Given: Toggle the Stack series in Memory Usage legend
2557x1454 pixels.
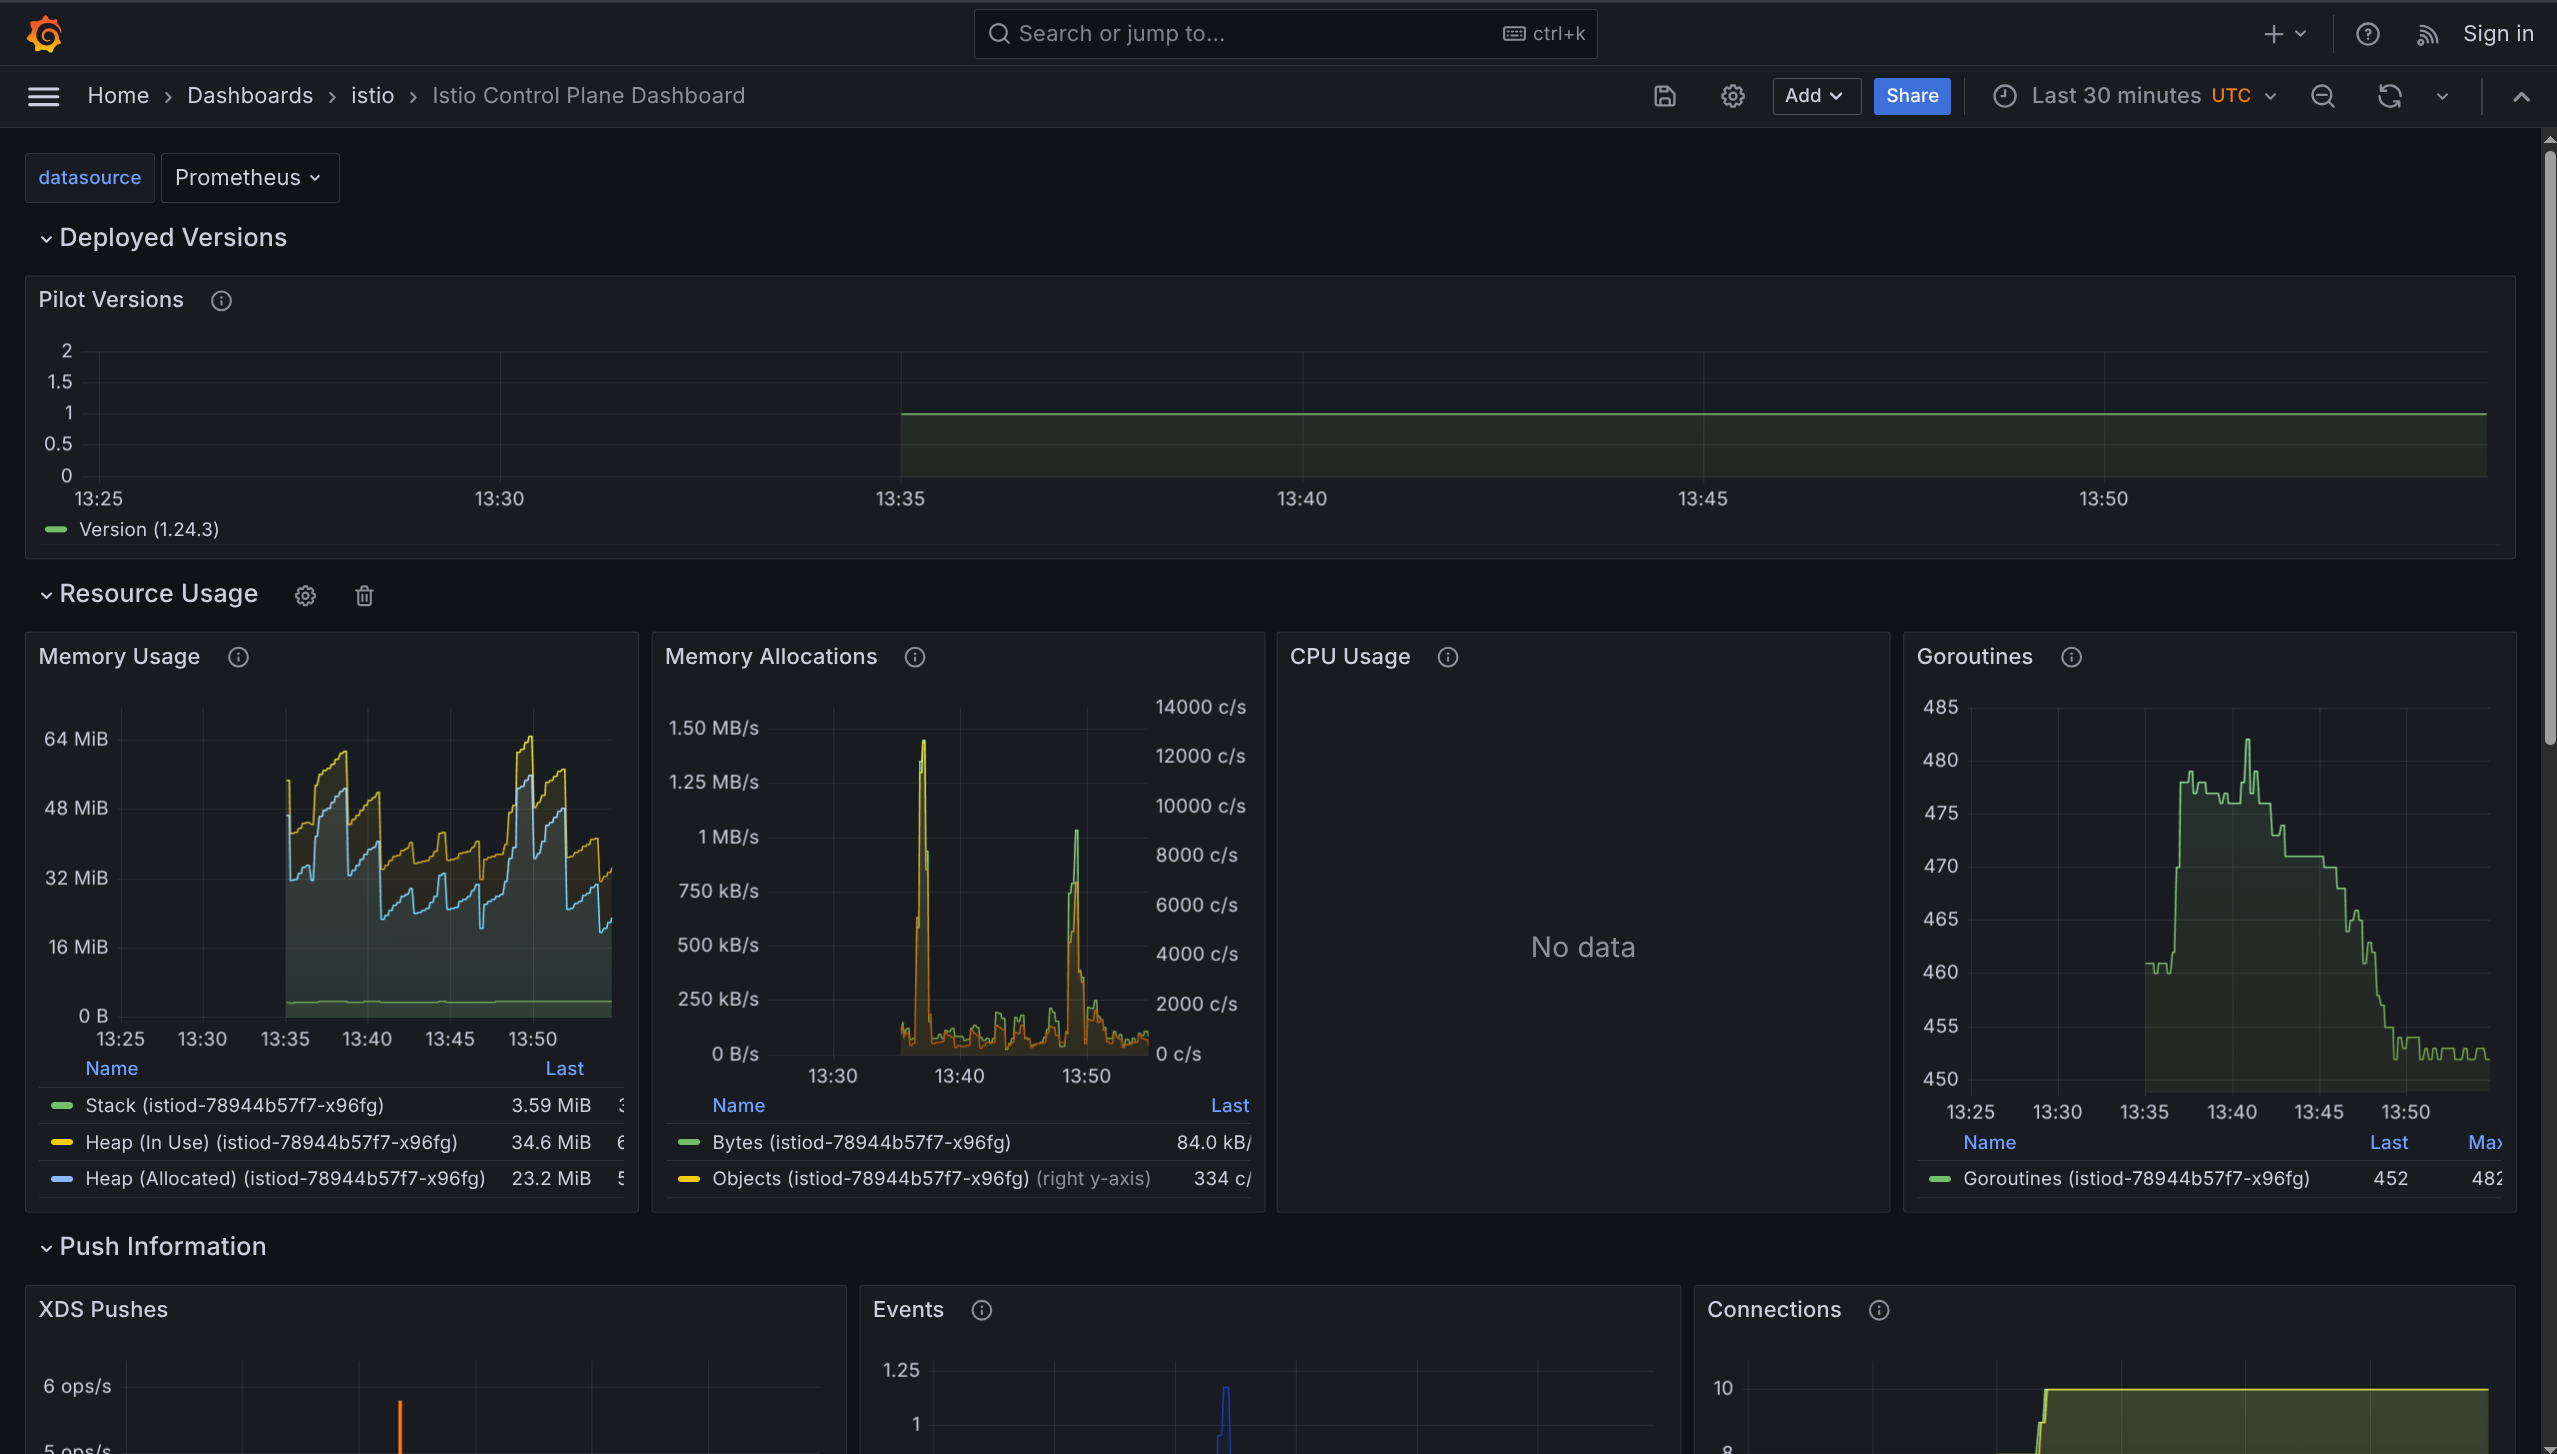Looking at the screenshot, I should coord(233,1105).
